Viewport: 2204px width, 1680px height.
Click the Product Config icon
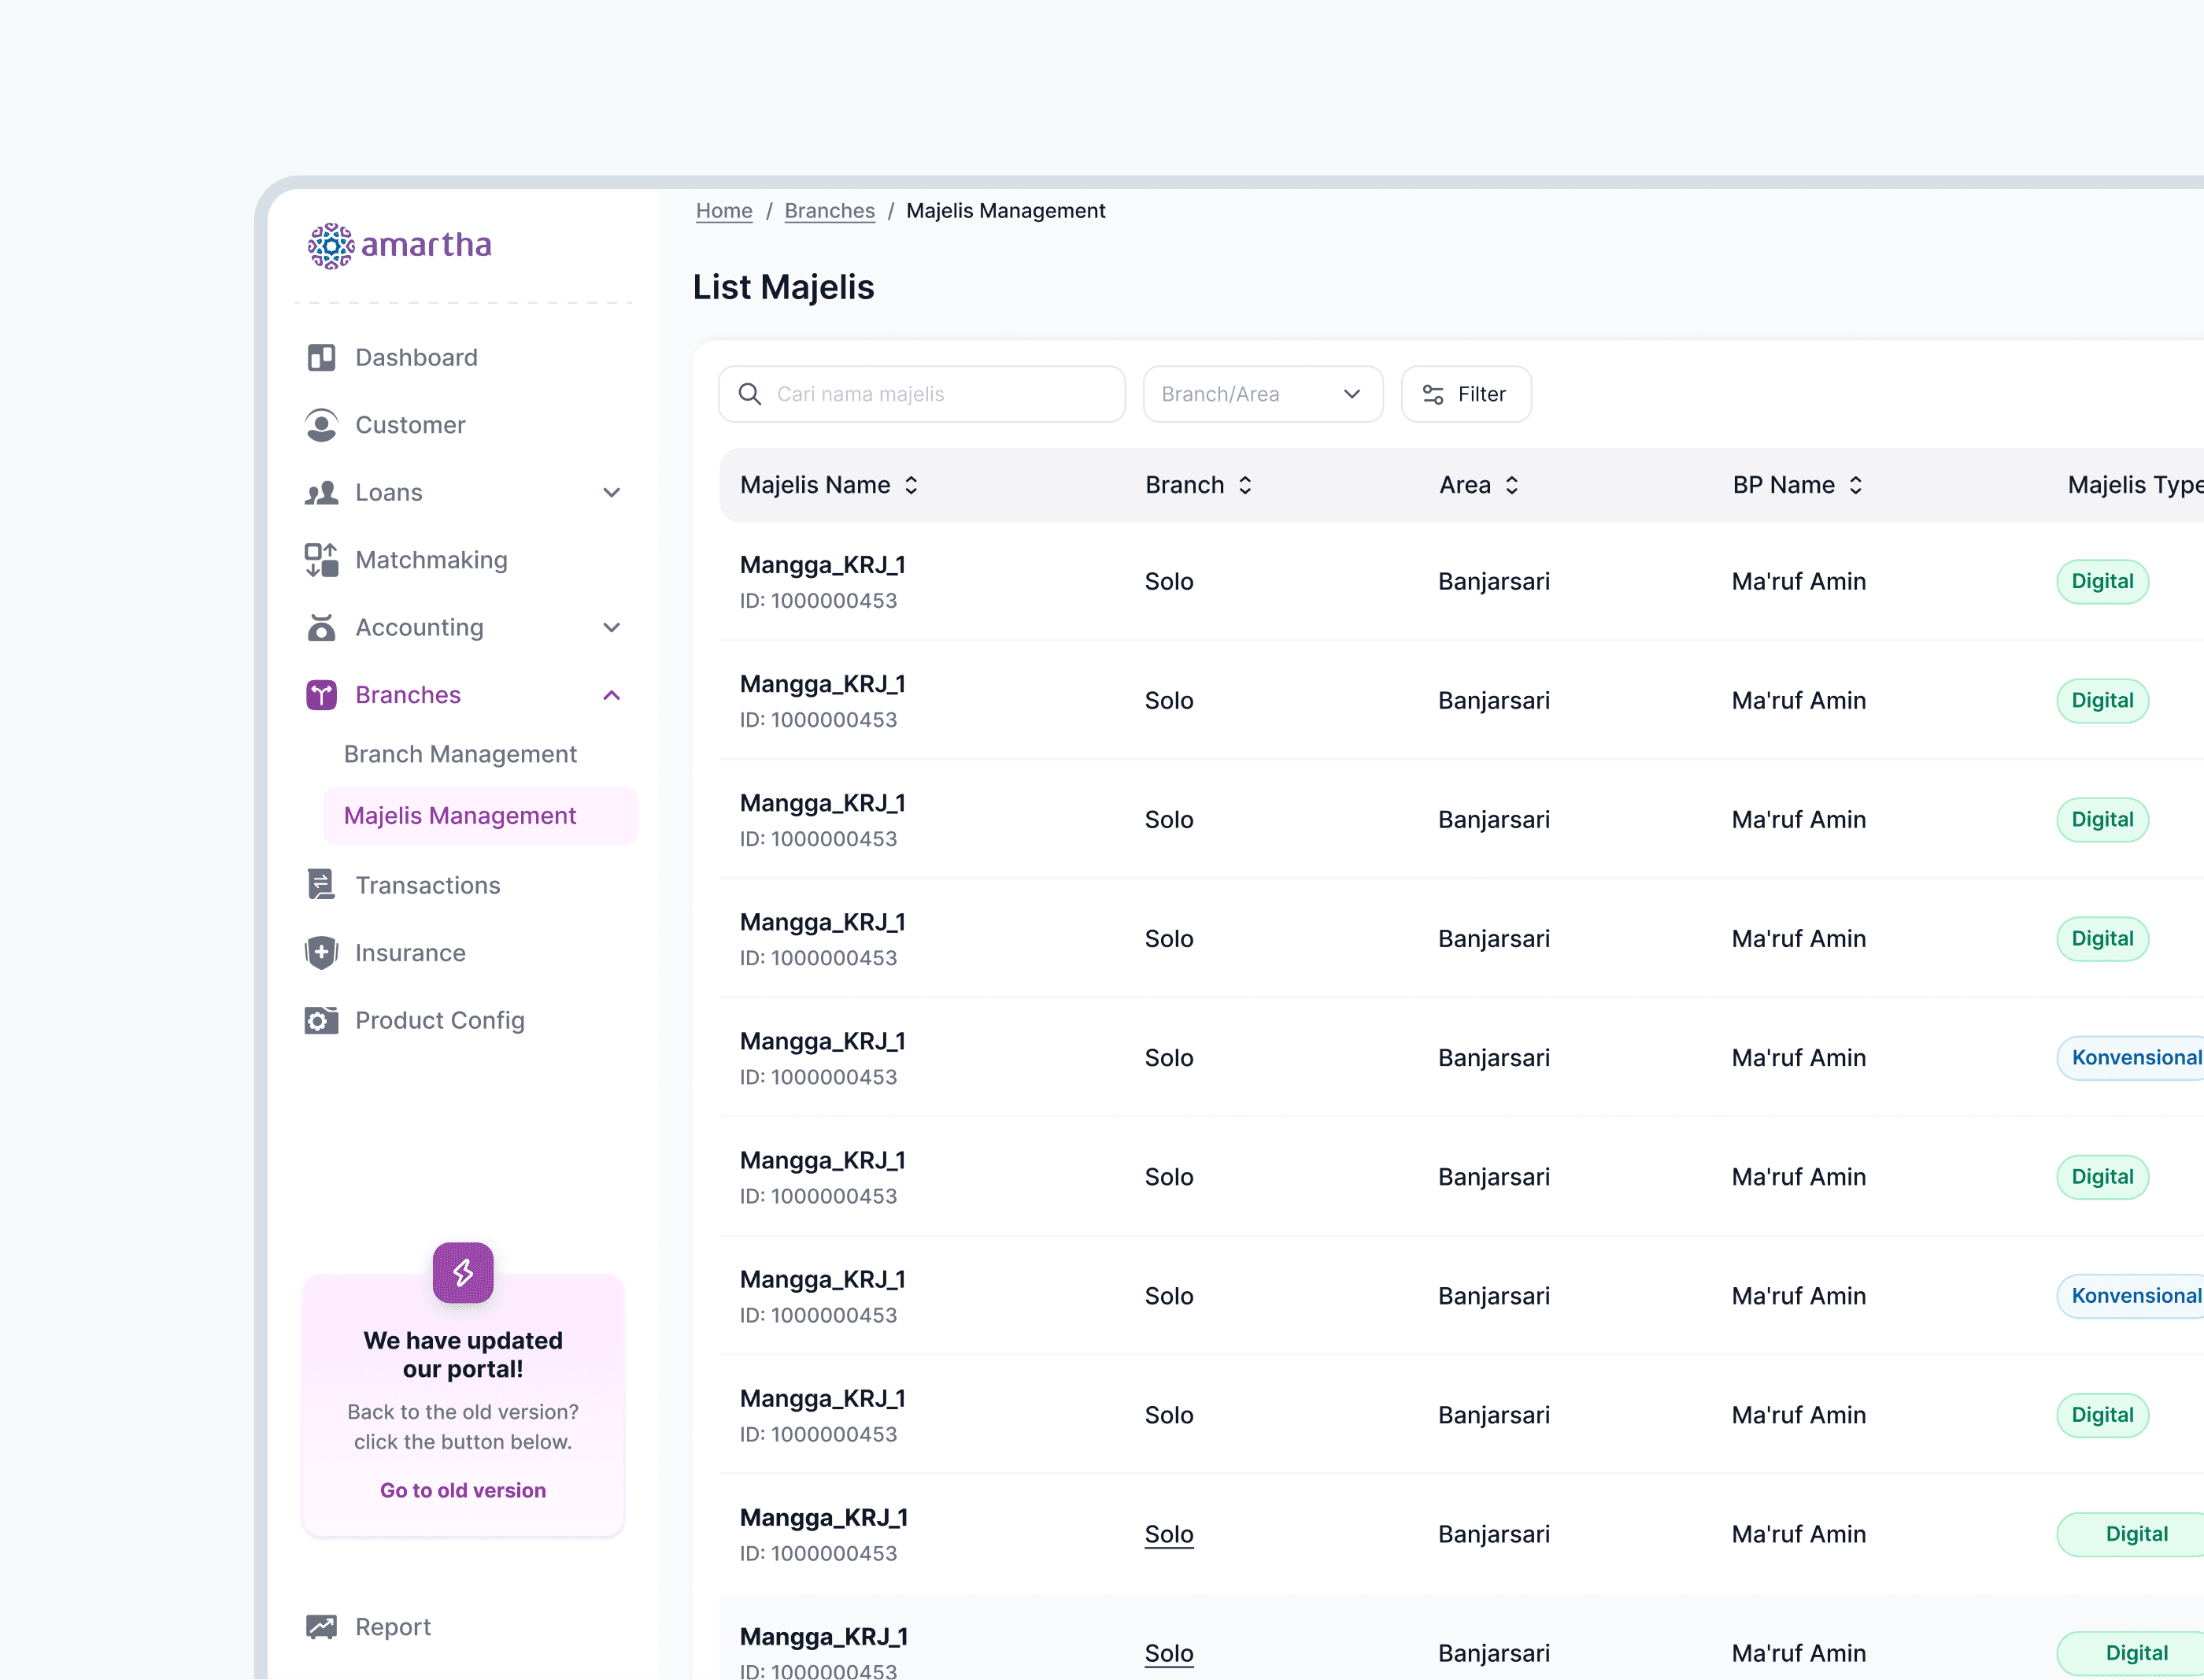321,1020
